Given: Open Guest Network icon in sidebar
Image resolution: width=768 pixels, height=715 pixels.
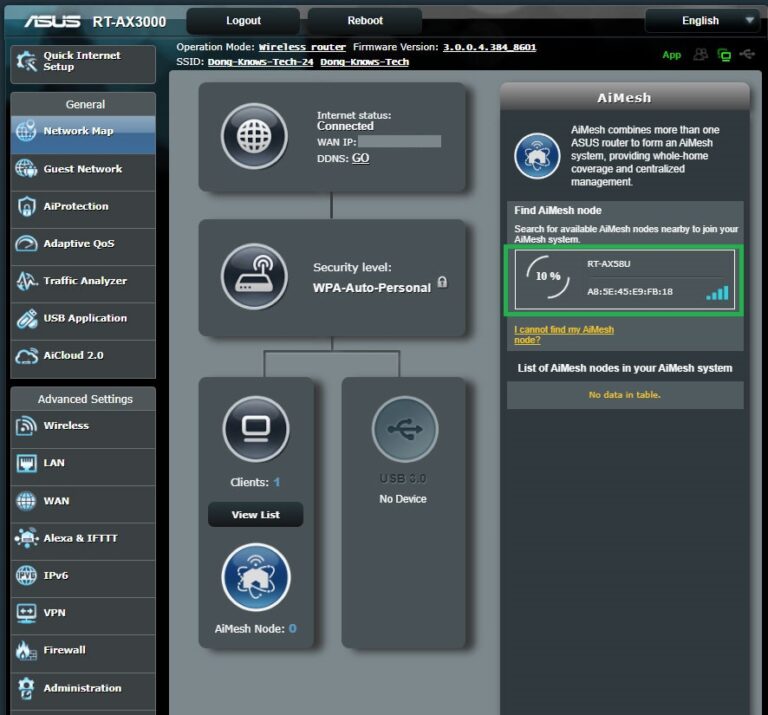Looking at the screenshot, I should pos(26,168).
